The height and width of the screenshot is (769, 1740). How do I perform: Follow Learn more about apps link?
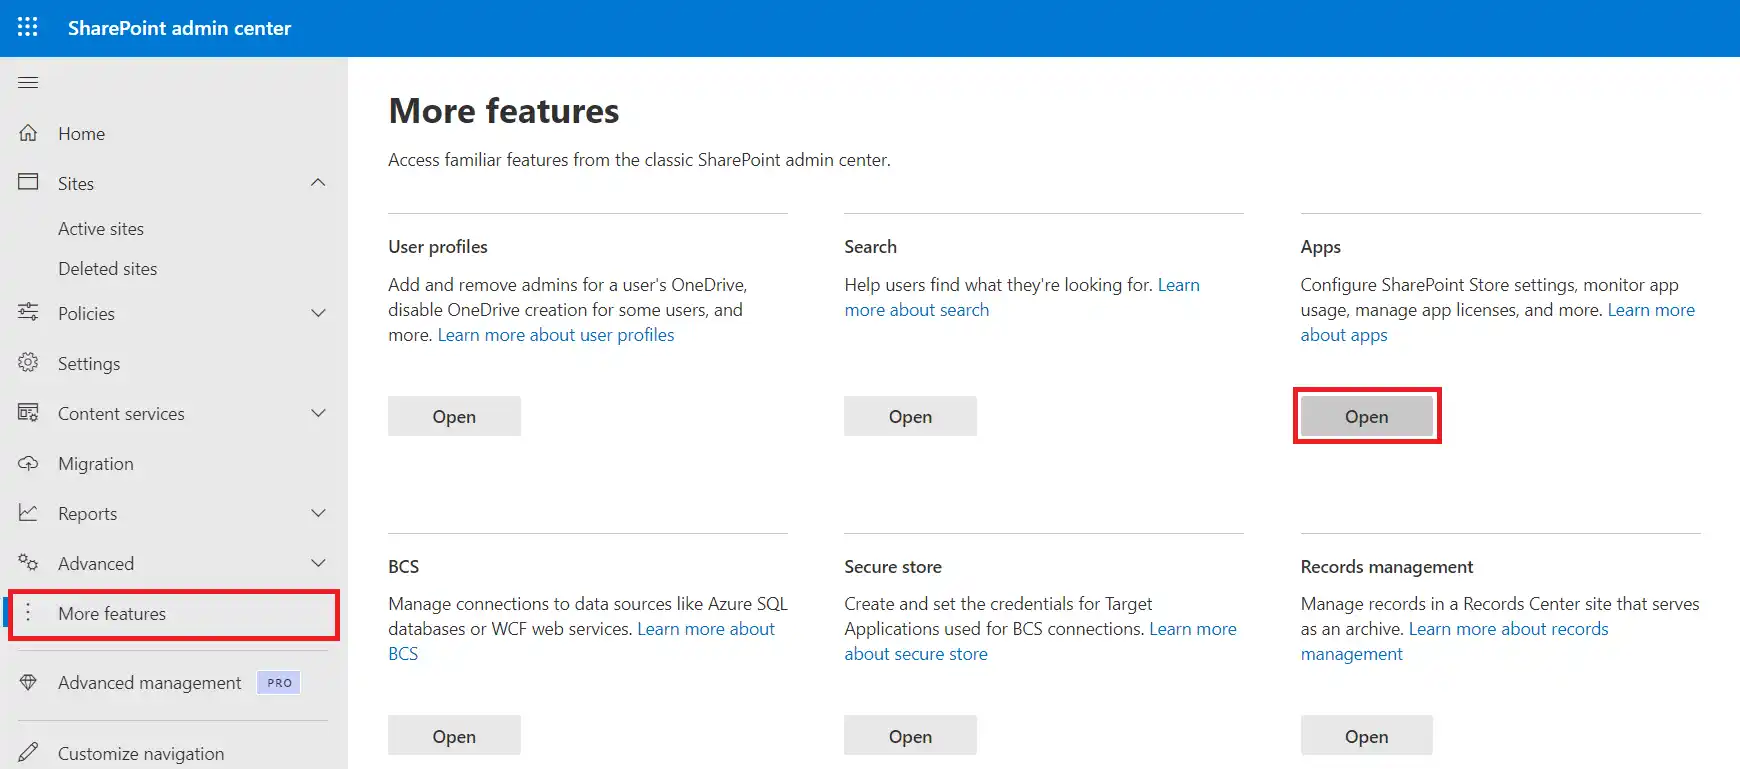tap(1343, 335)
